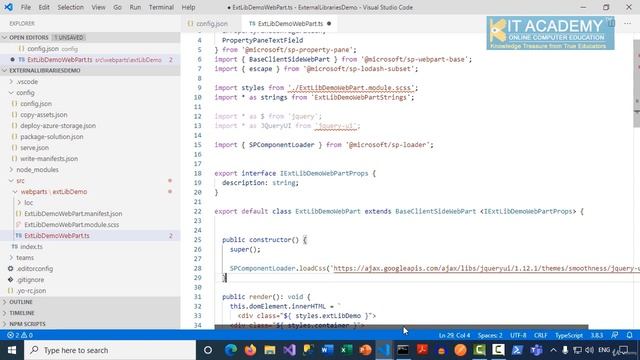Viewport: 640px width, 360px height.
Task: Click the horizontal editor scrollbar
Action: pyautogui.click(x=401, y=327)
